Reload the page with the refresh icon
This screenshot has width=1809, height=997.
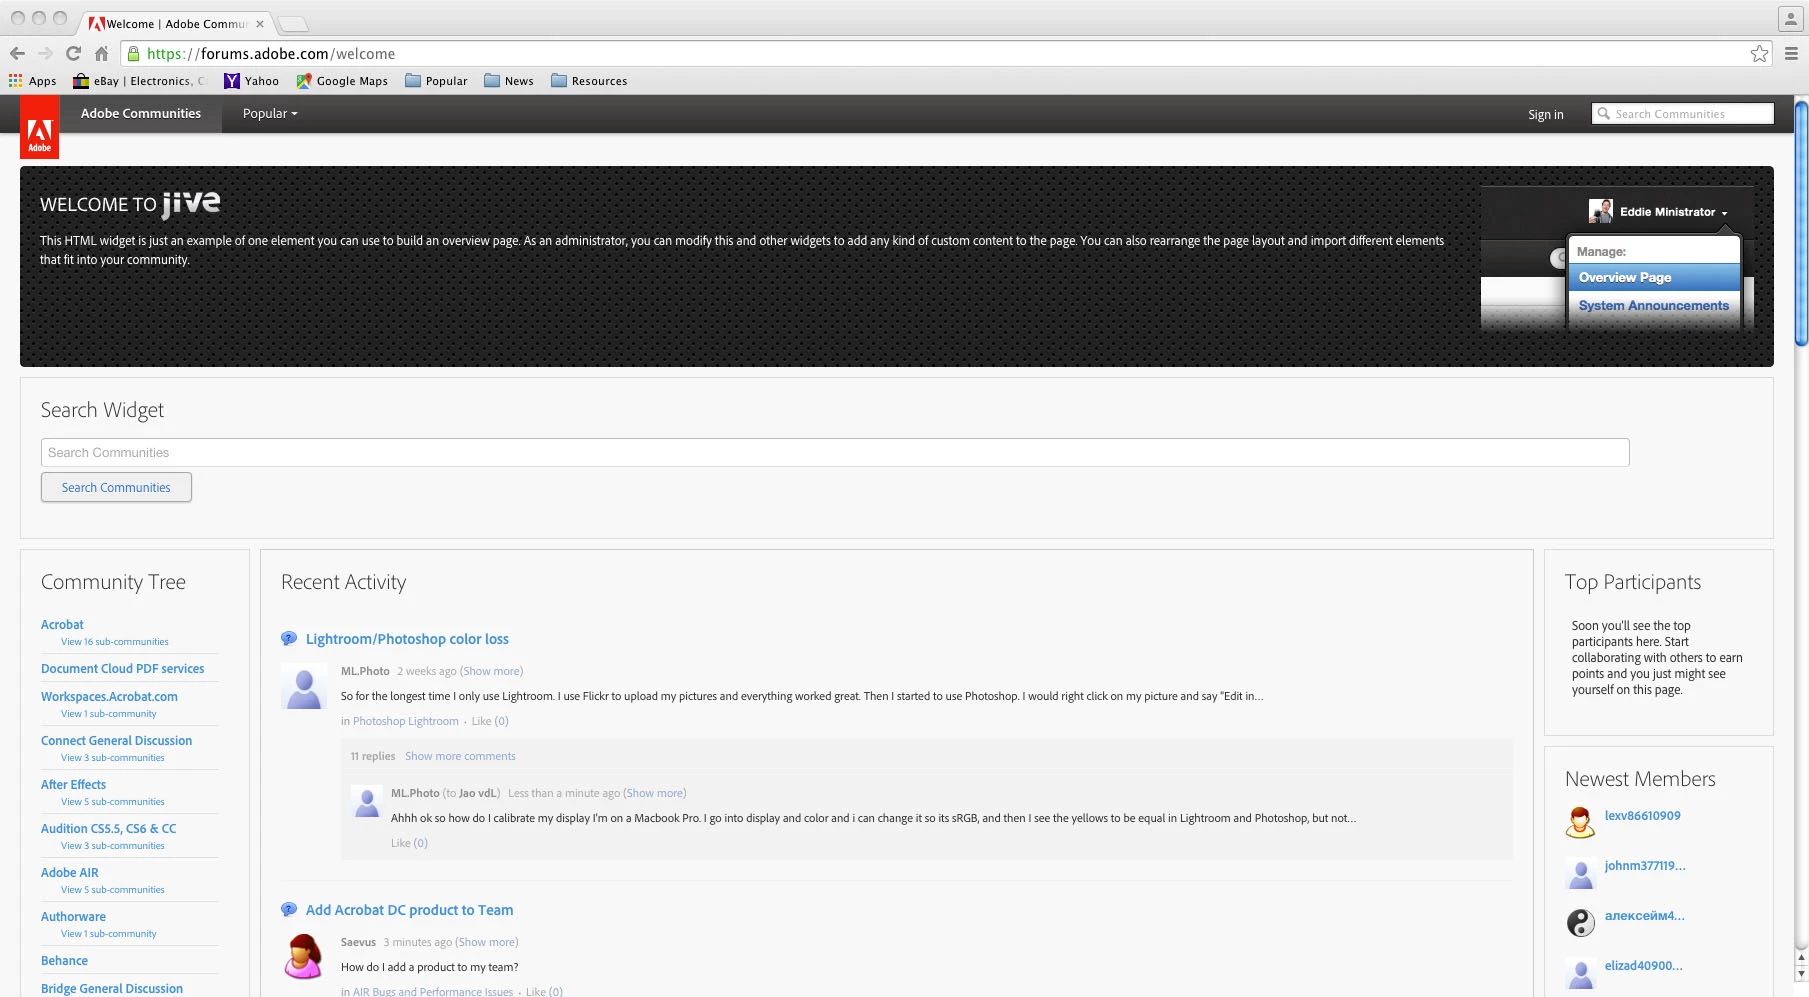[73, 54]
